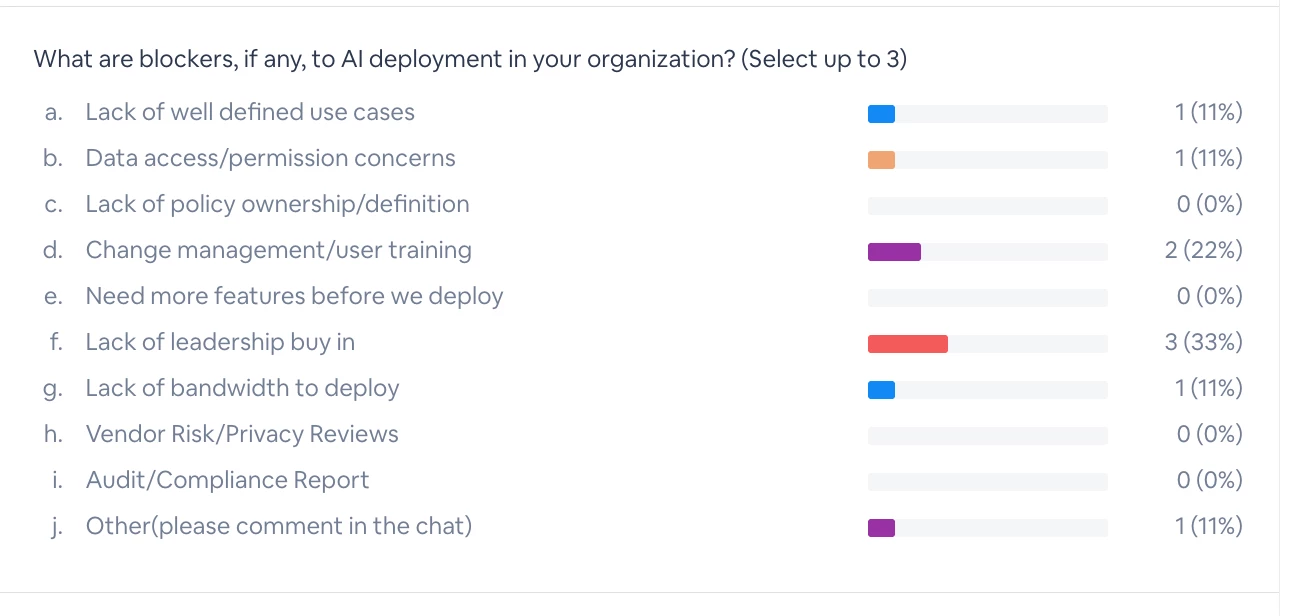
Task: Pick the "Vendor Risk/Privacy Reviews" option
Action: [x=242, y=435]
